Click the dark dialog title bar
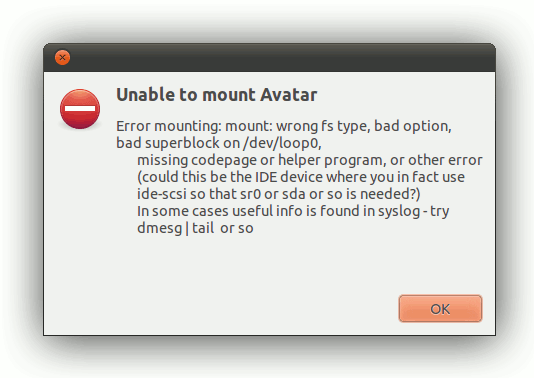This screenshot has height=378, width=534. [269, 57]
